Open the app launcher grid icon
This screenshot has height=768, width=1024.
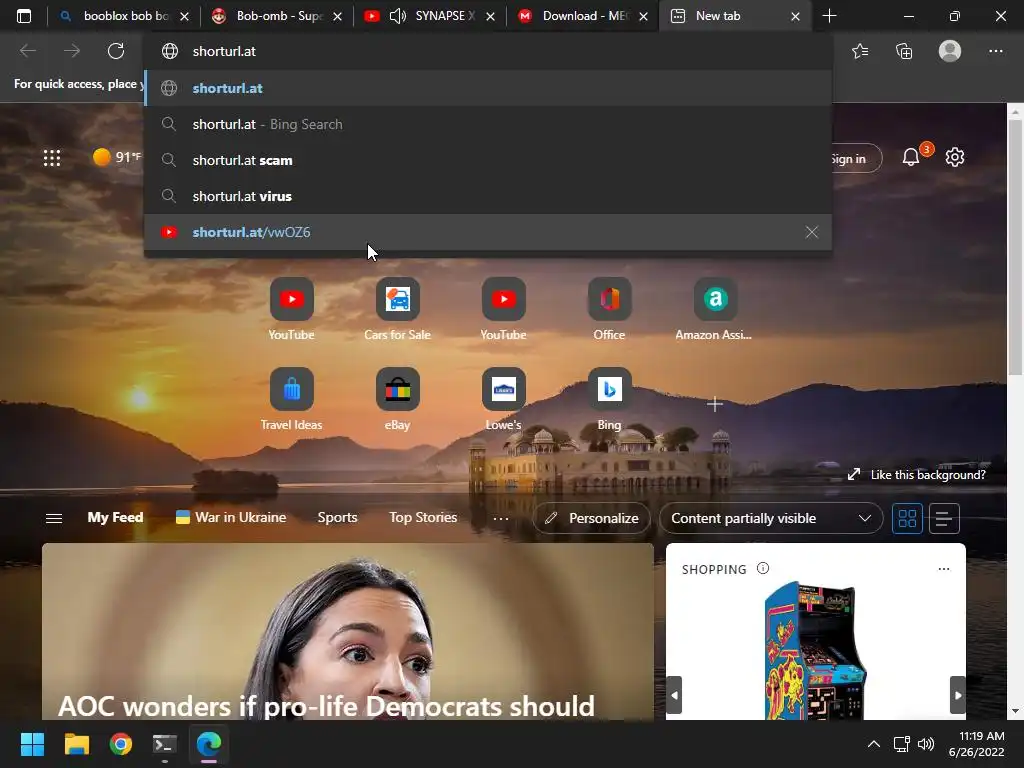[52, 157]
